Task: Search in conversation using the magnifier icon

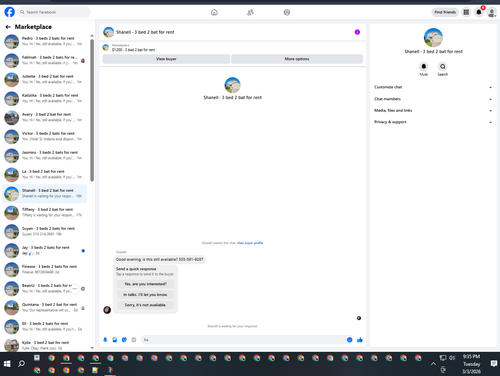Action: click(443, 66)
